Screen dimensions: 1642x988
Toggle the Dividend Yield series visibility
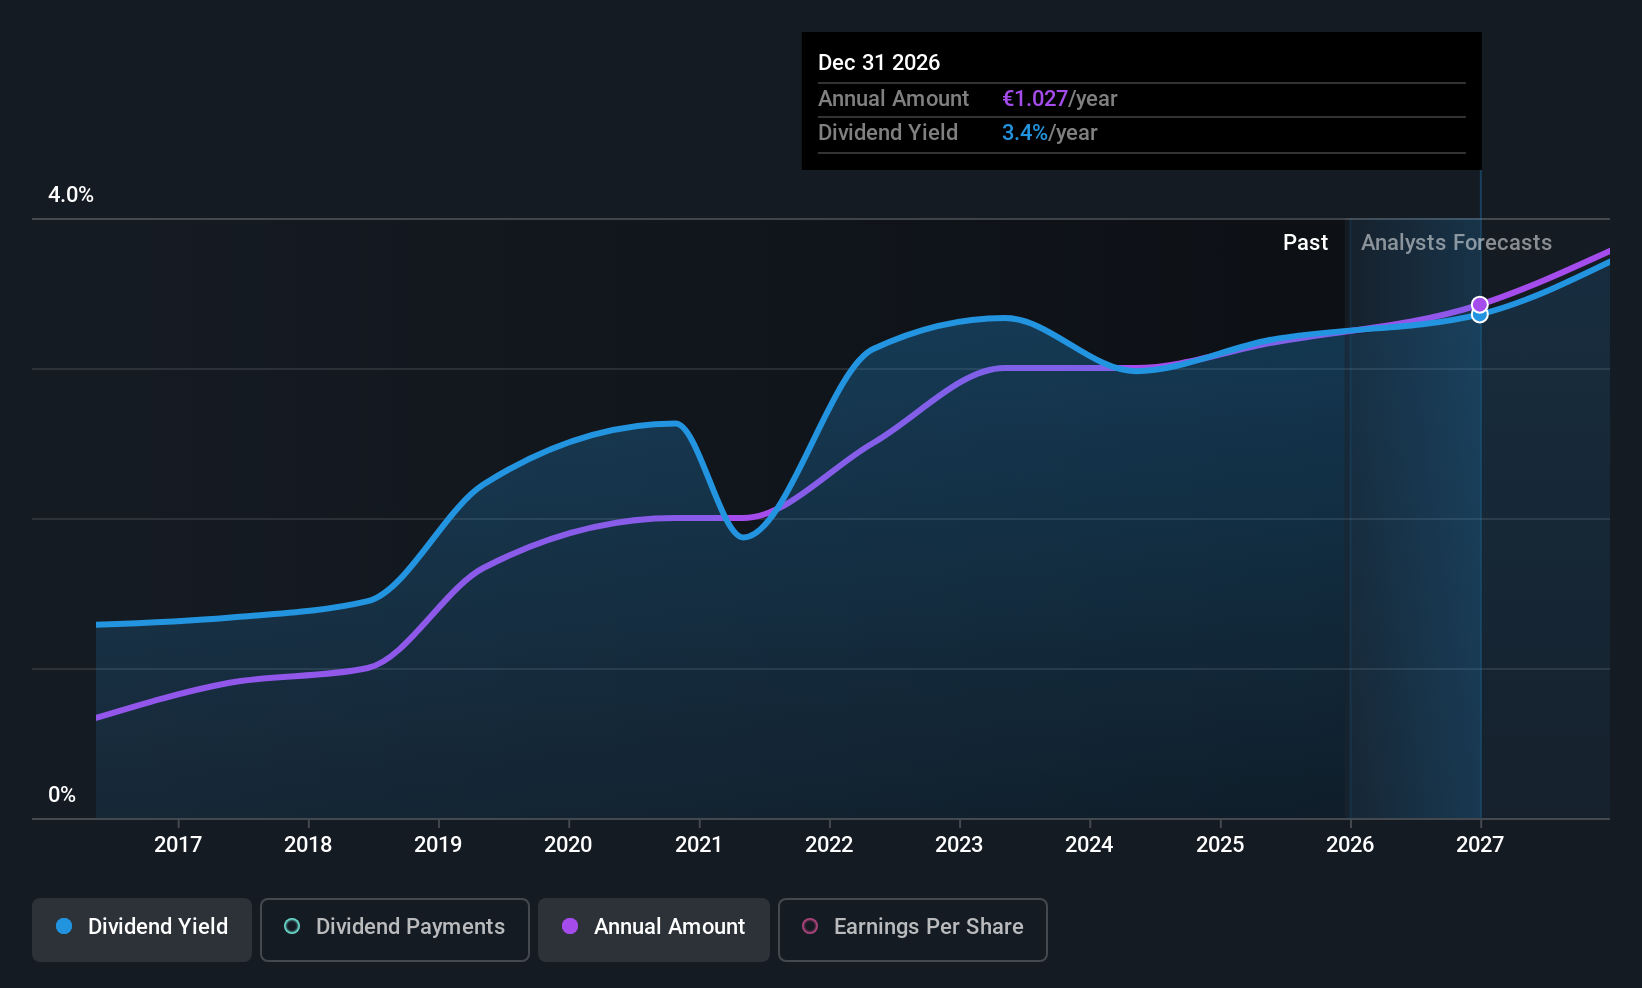click(x=141, y=927)
